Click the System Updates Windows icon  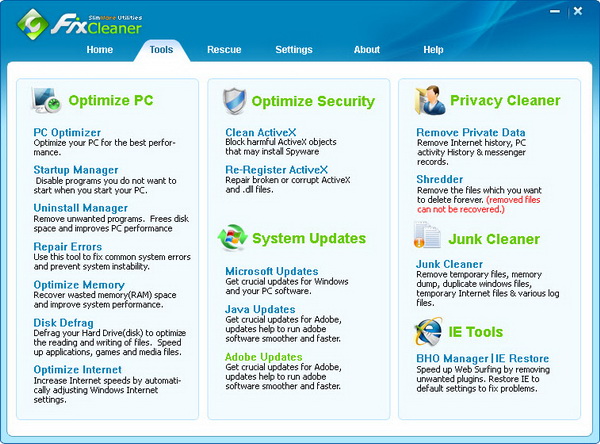(x=232, y=238)
